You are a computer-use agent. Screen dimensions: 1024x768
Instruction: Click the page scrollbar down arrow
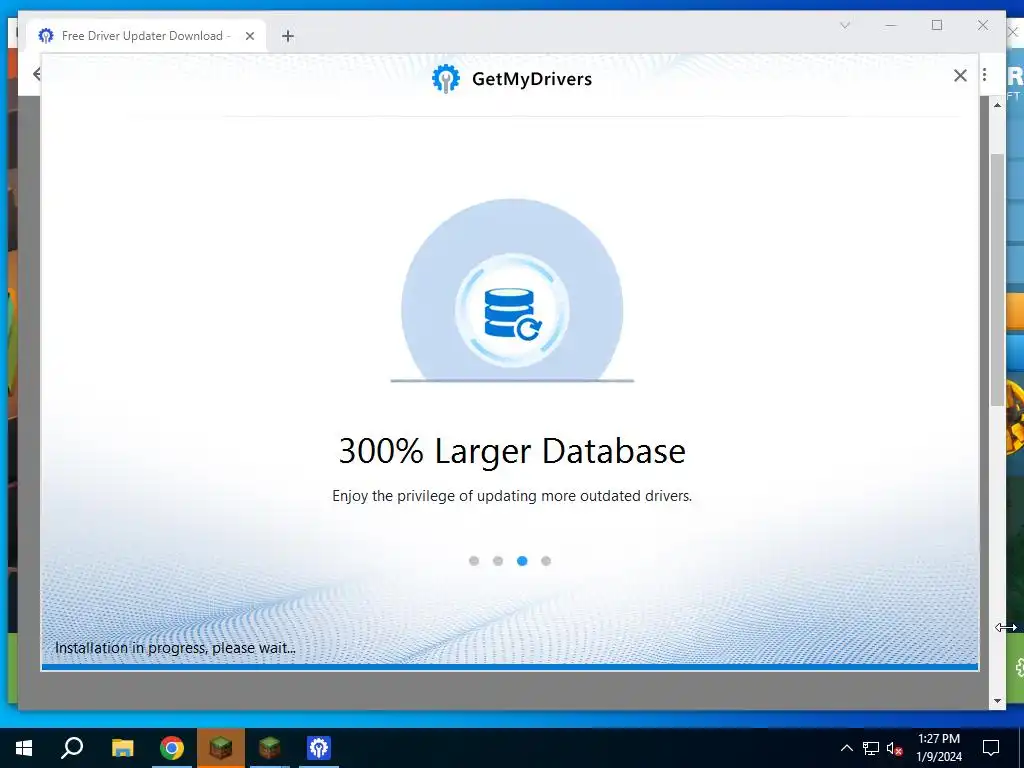[997, 701]
